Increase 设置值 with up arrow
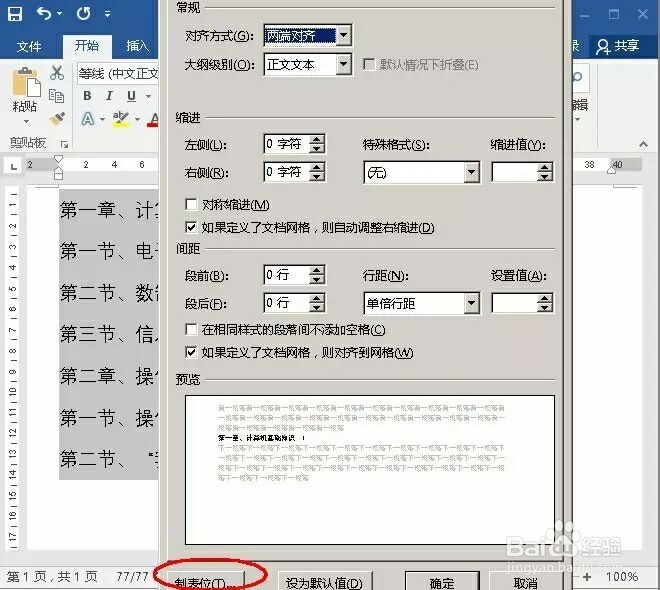660x590 pixels. (x=545, y=299)
